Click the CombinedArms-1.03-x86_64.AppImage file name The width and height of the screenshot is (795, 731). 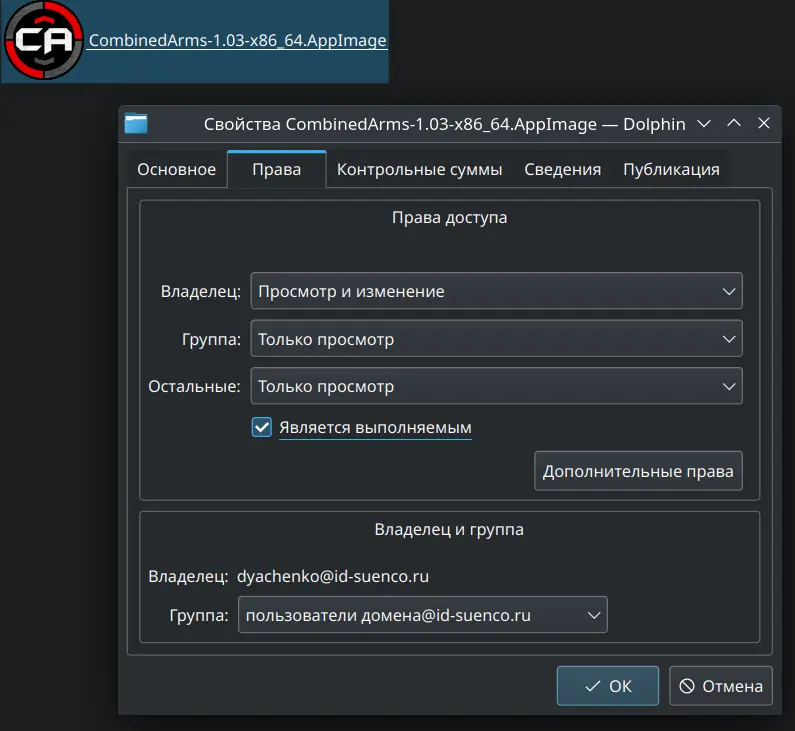(x=237, y=40)
